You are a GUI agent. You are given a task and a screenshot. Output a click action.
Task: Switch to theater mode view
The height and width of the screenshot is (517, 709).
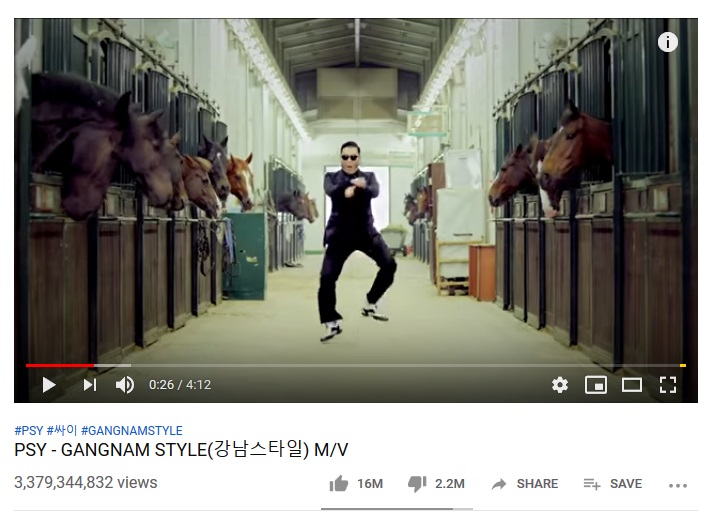(x=632, y=385)
